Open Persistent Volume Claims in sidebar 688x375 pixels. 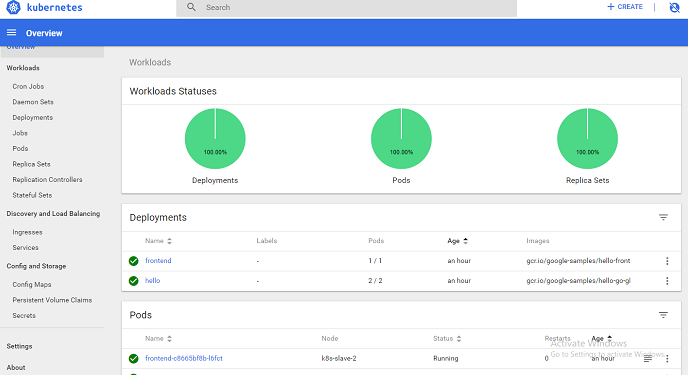pos(52,300)
